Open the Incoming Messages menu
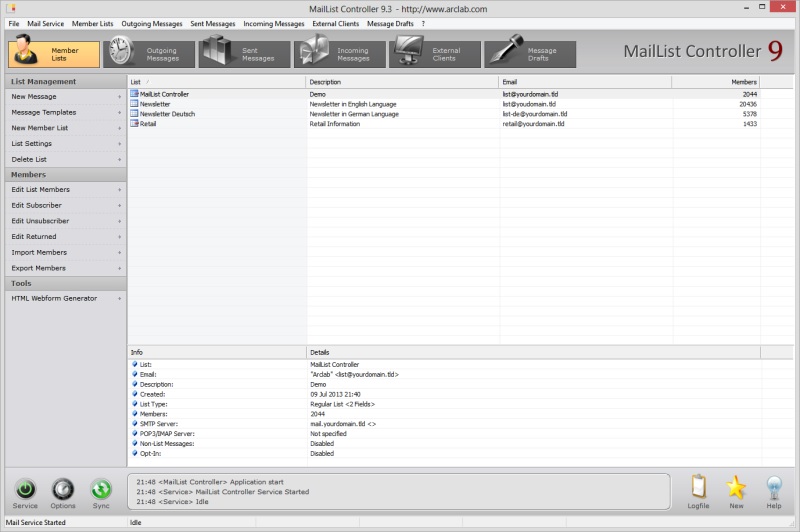 coord(273,23)
